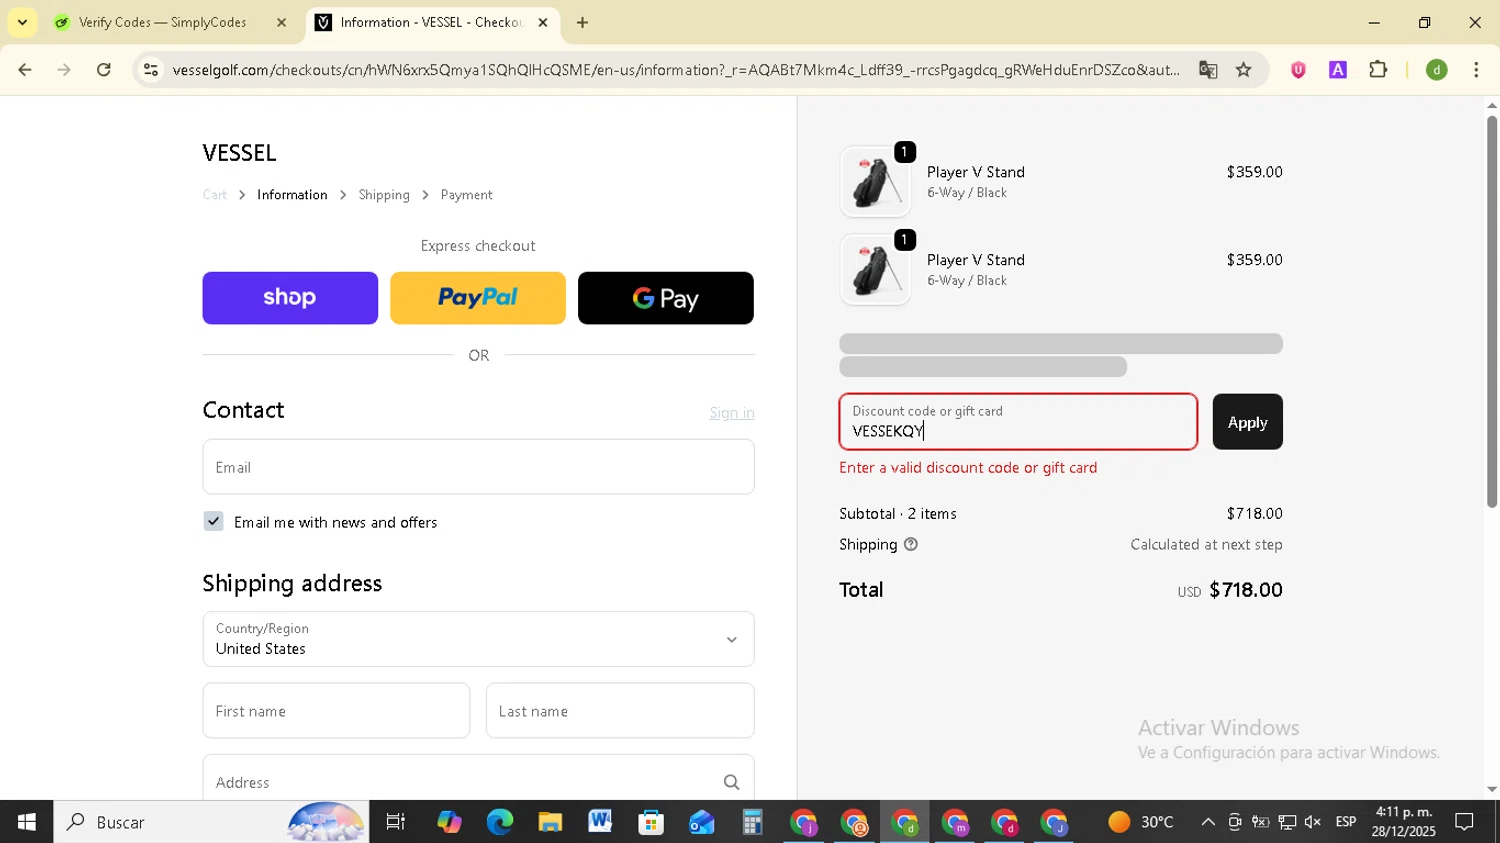Launch Copilot from the taskbar
The height and width of the screenshot is (843, 1500).
(449, 822)
